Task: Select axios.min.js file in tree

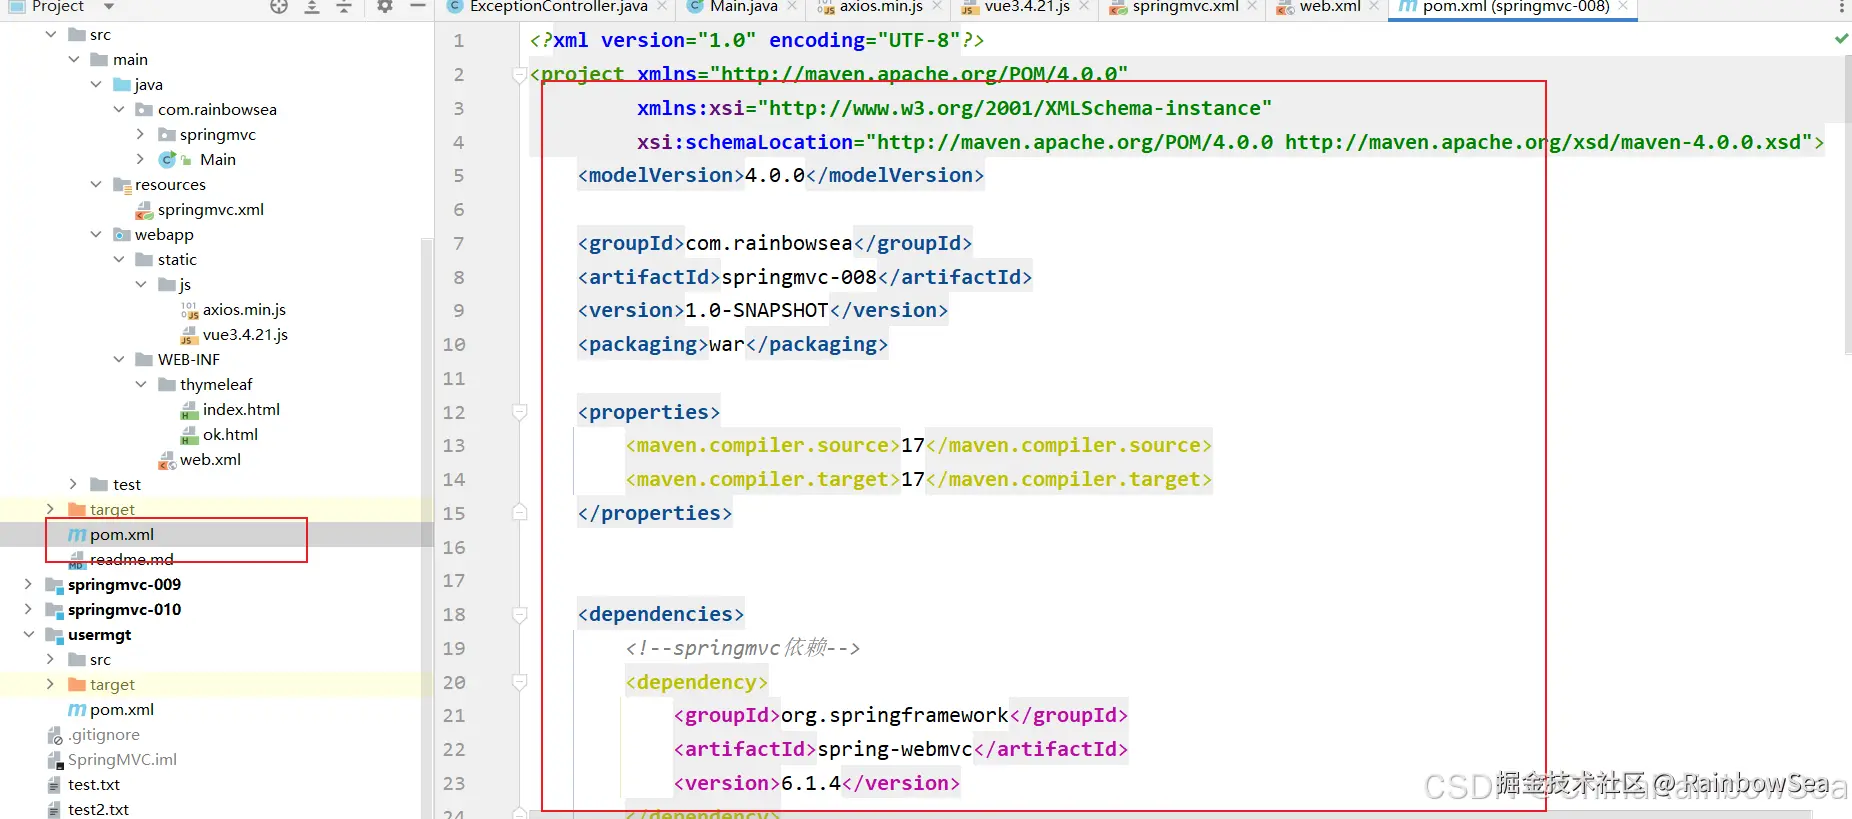Action: pyautogui.click(x=244, y=309)
